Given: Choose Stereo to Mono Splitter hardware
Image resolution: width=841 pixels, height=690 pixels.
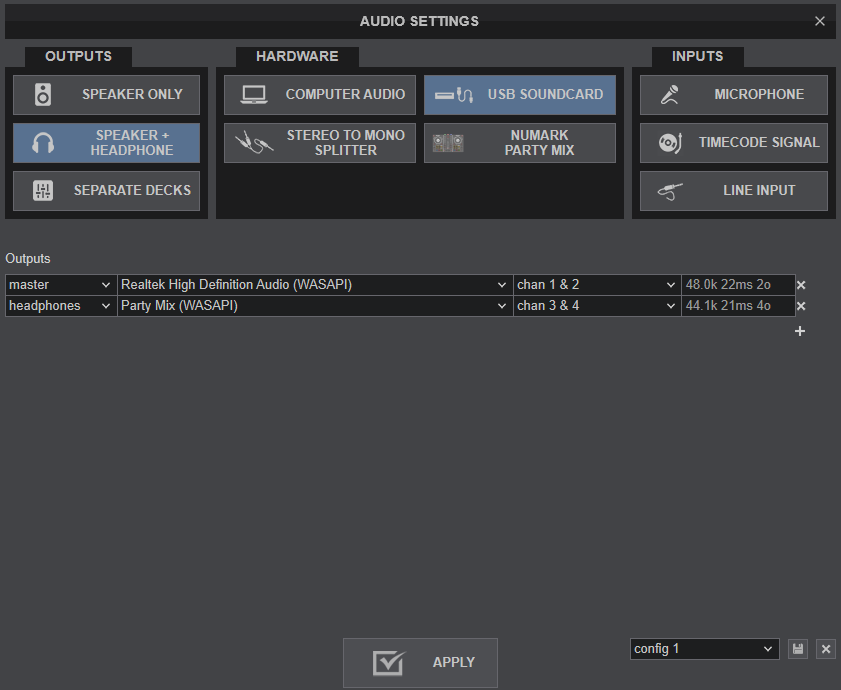Looking at the screenshot, I should 320,143.
